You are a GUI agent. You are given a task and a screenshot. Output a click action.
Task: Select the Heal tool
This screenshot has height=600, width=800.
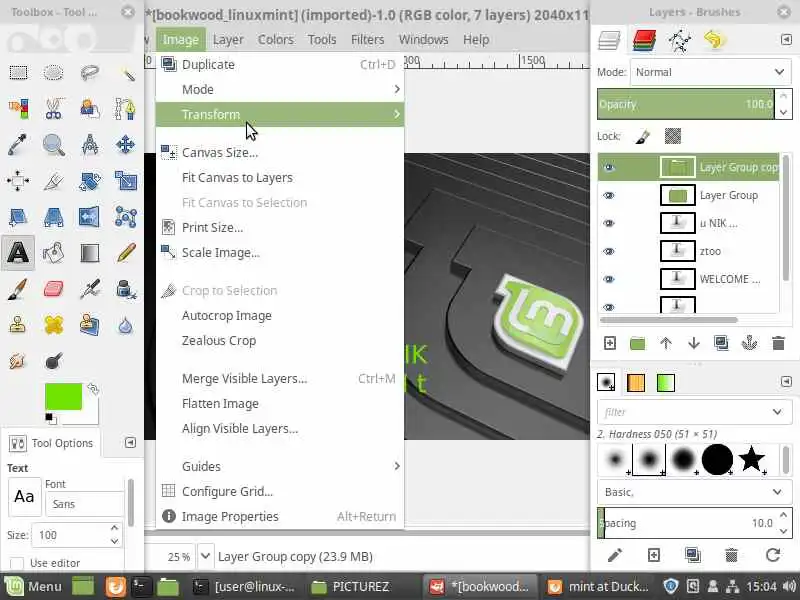click(x=54, y=325)
